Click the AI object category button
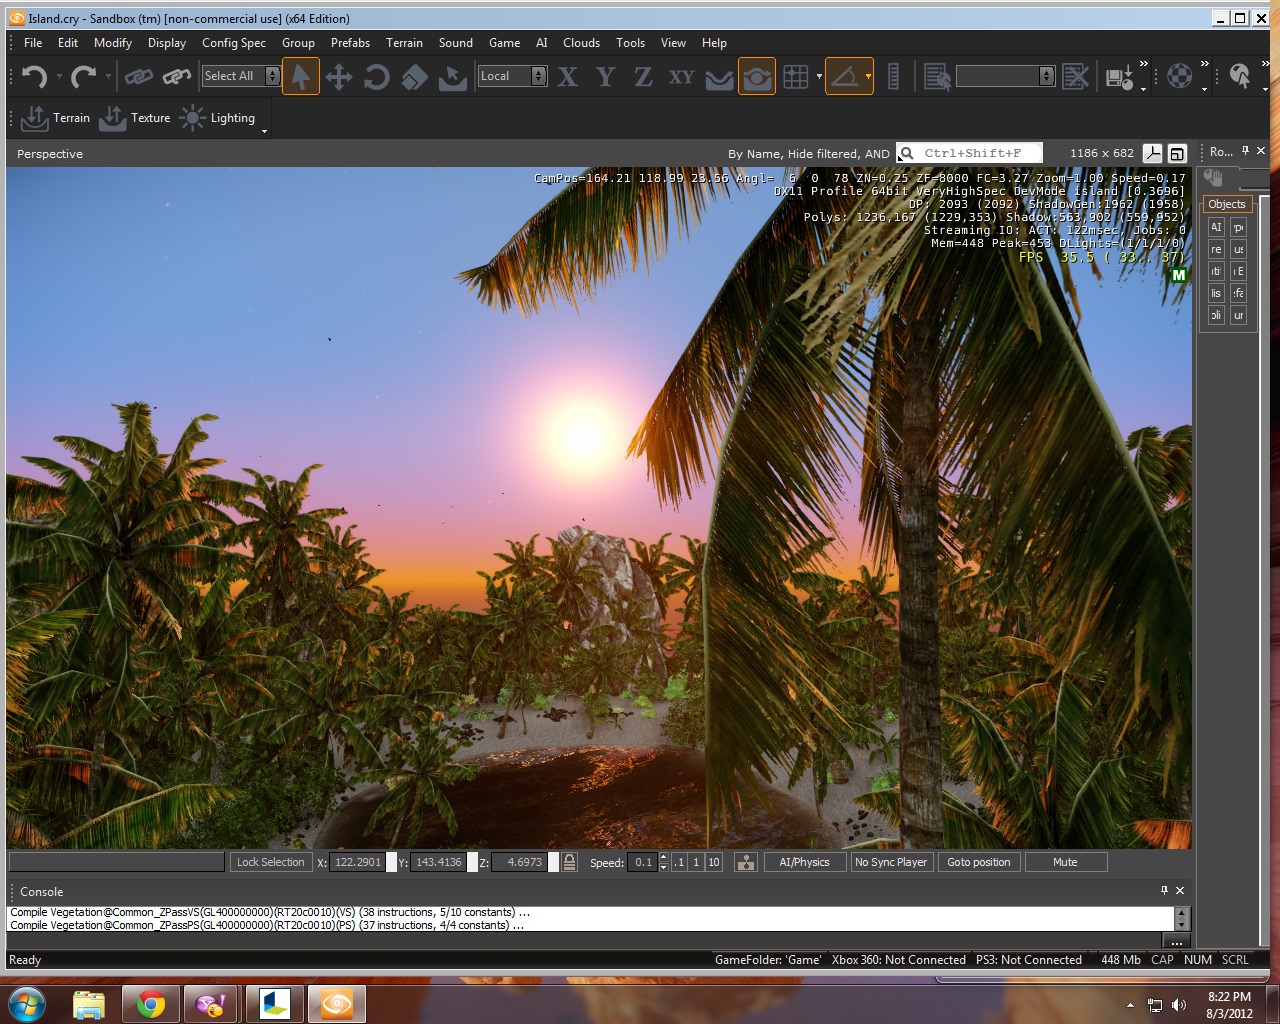The width and height of the screenshot is (1280, 1024). pos(1216,227)
